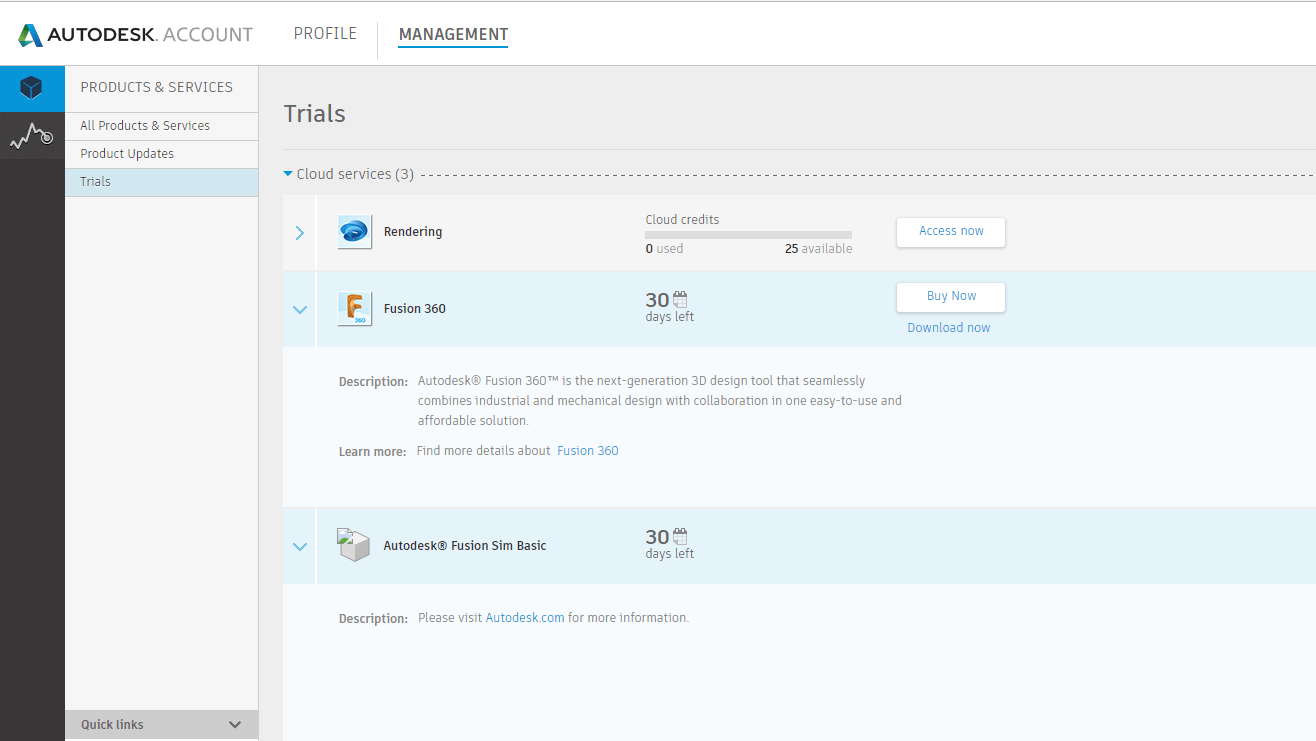
Task: Click the 'Cloud credits' label
Action: (682, 220)
